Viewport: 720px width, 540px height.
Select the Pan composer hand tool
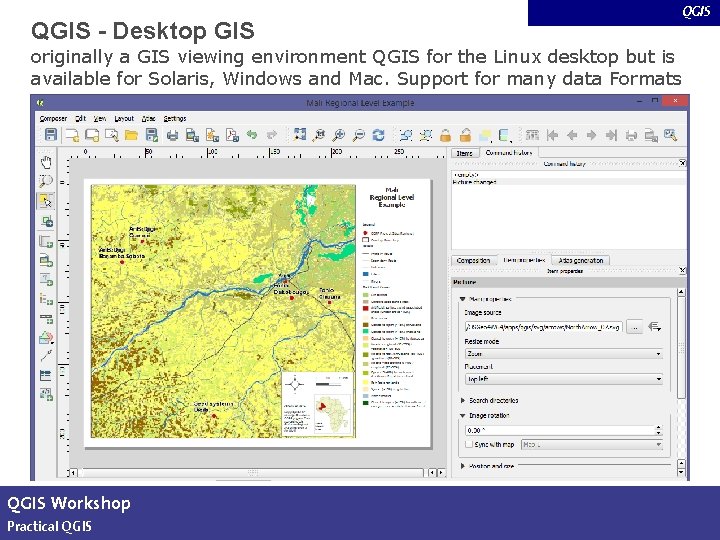[46, 162]
